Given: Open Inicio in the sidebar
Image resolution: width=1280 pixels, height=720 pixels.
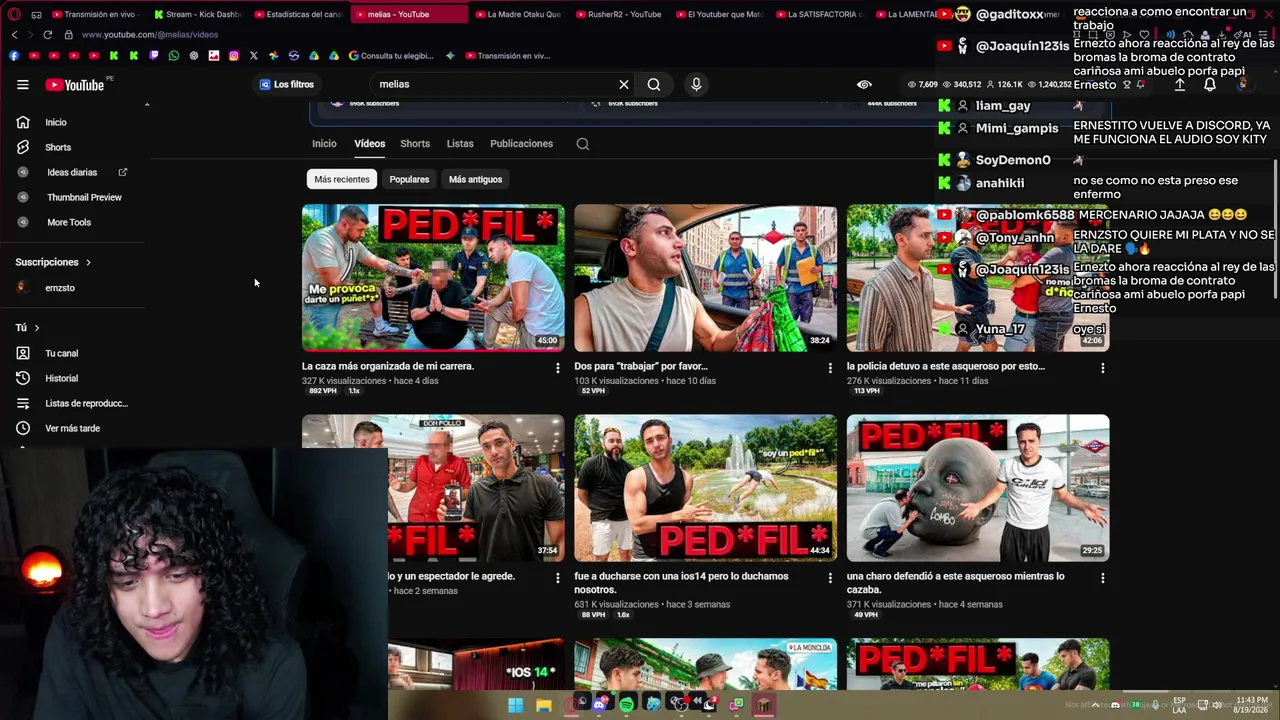Looking at the screenshot, I should click(x=55, y=122).
